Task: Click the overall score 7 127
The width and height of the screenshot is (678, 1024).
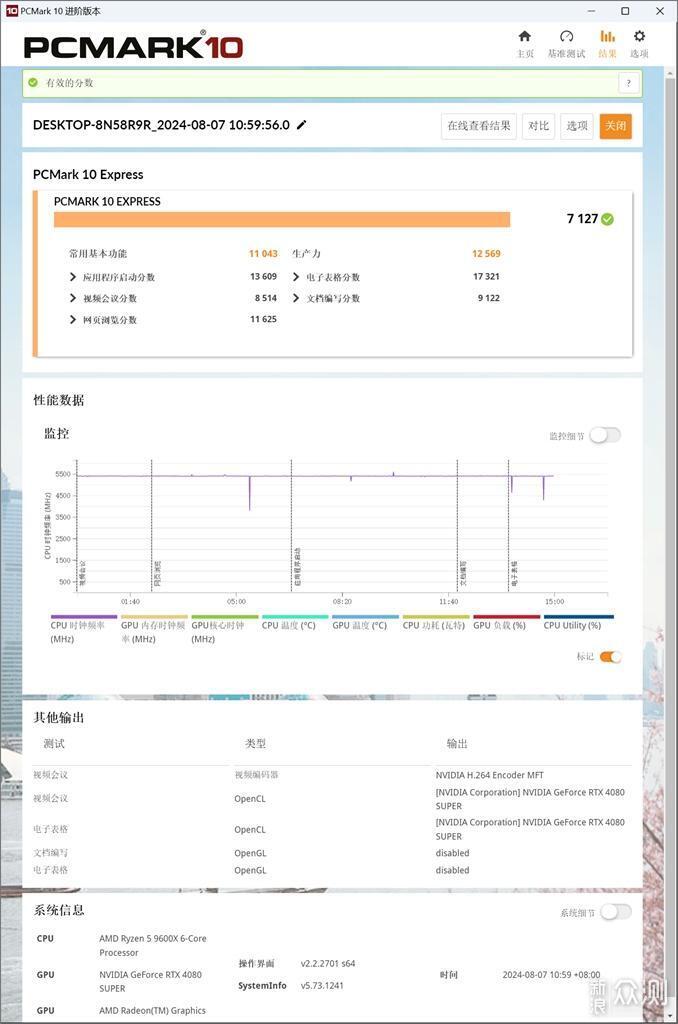Action: (582, 219)
